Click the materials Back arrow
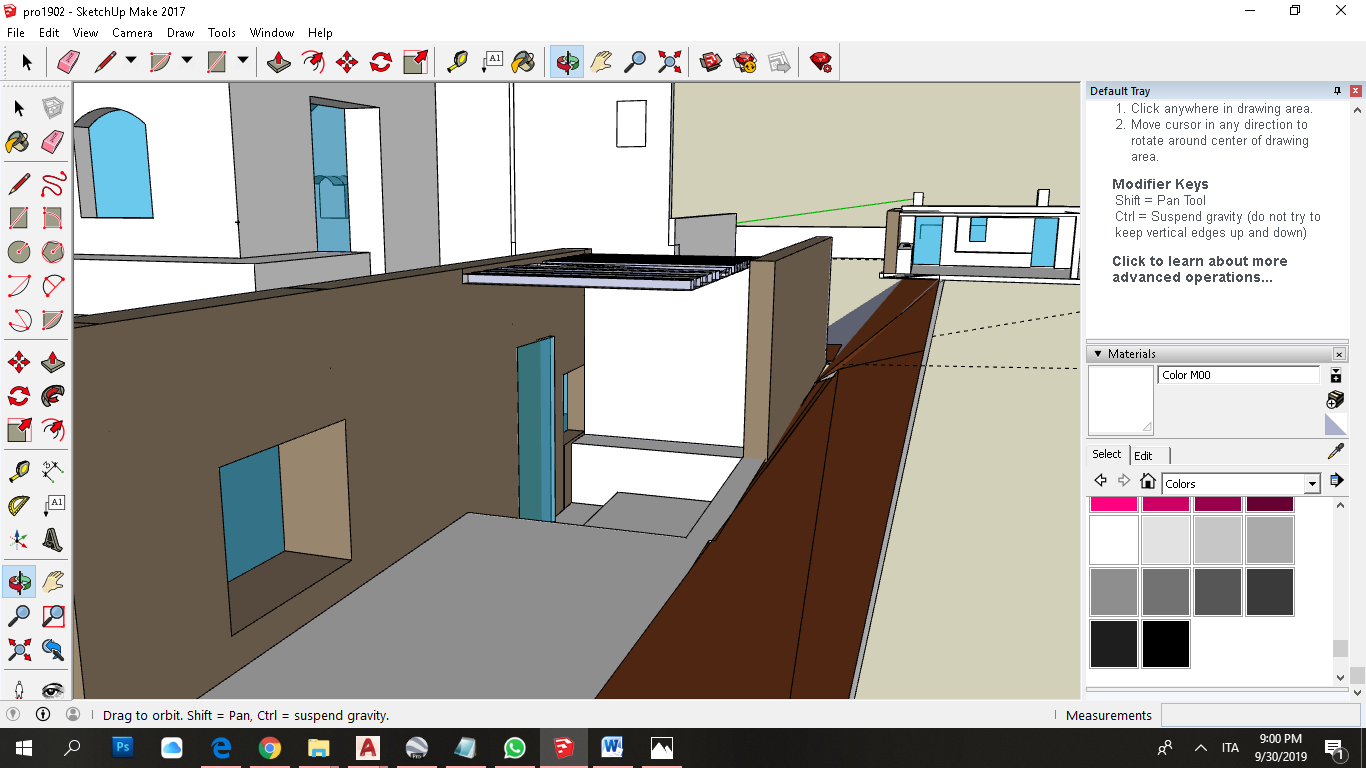Screen dimensions: 1366x768 point(1101,481)
